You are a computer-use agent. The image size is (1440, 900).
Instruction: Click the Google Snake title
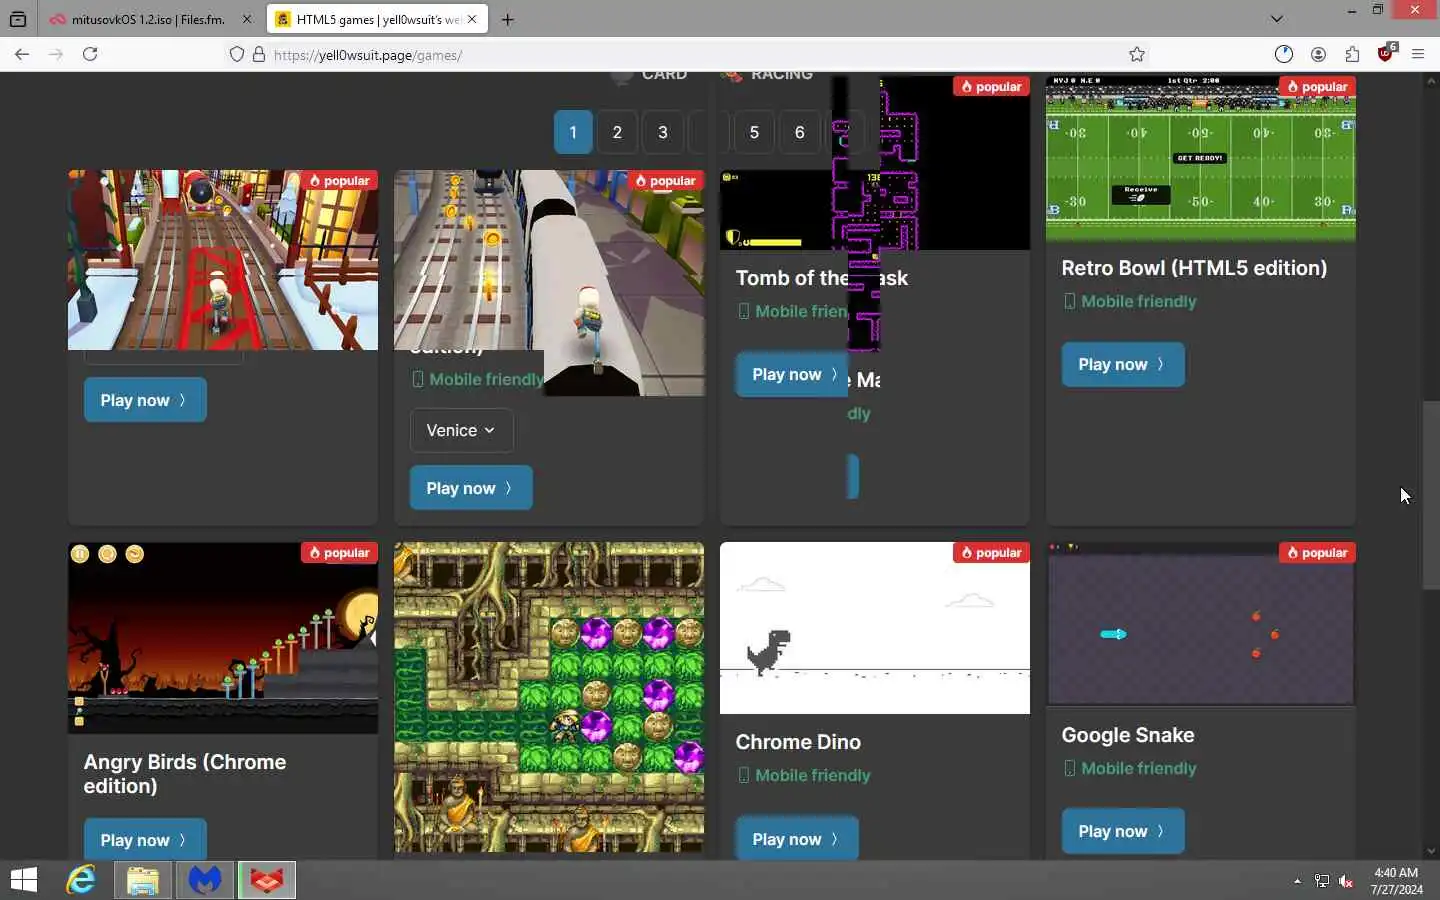(x=1128, y=735)
